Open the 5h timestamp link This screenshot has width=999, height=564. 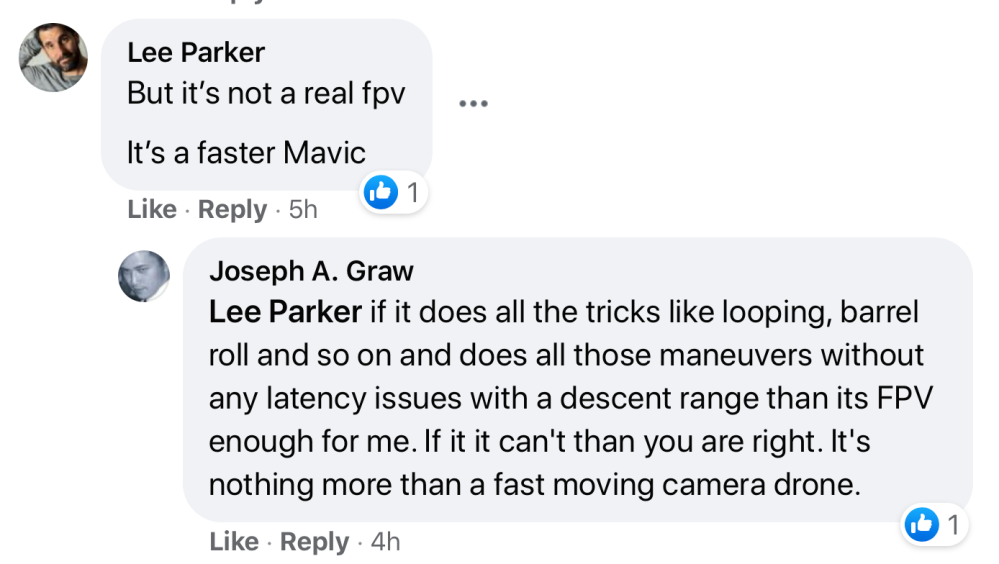[x=302, y=210]
